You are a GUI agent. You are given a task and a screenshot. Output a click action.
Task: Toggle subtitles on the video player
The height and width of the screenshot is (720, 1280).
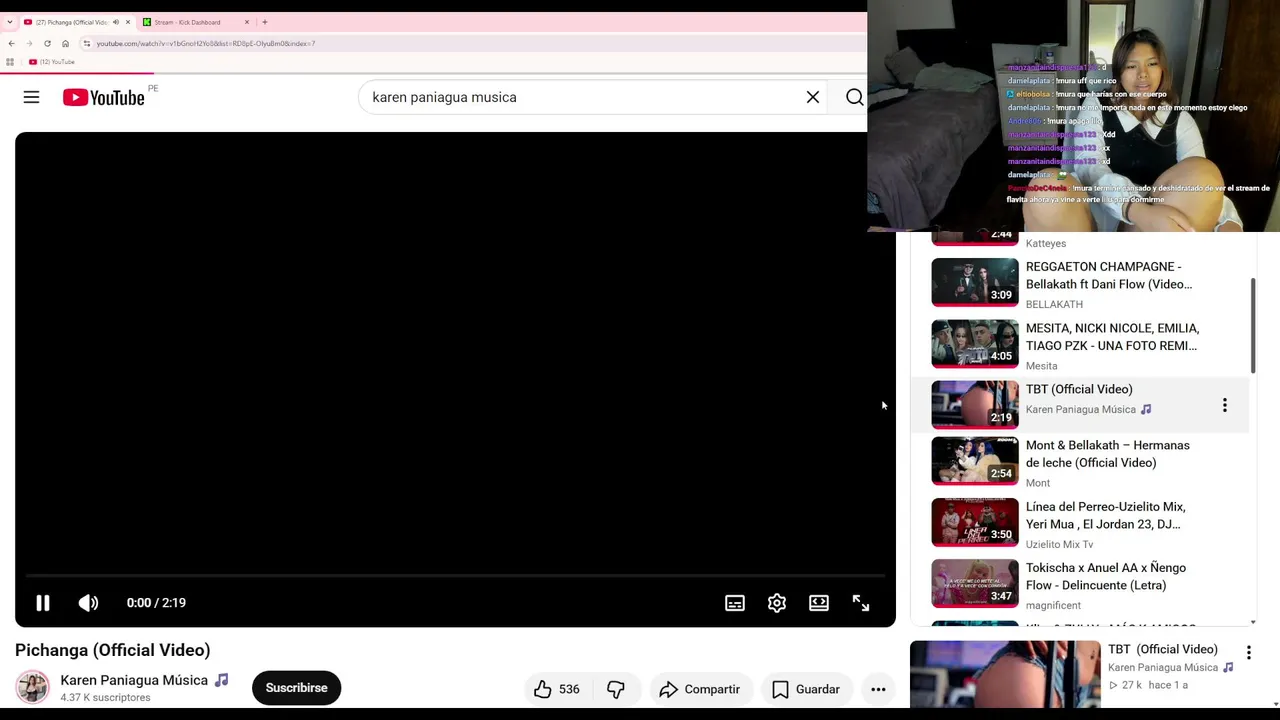[735, 603]
